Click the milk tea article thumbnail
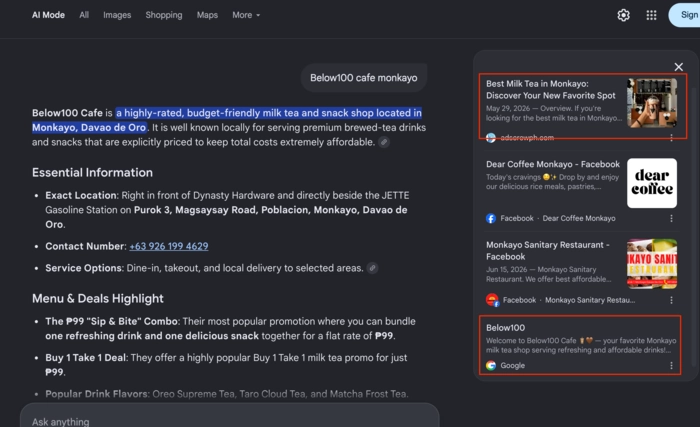Image resolution: width=700 pixels, height=427 pixels. point(652,103)
